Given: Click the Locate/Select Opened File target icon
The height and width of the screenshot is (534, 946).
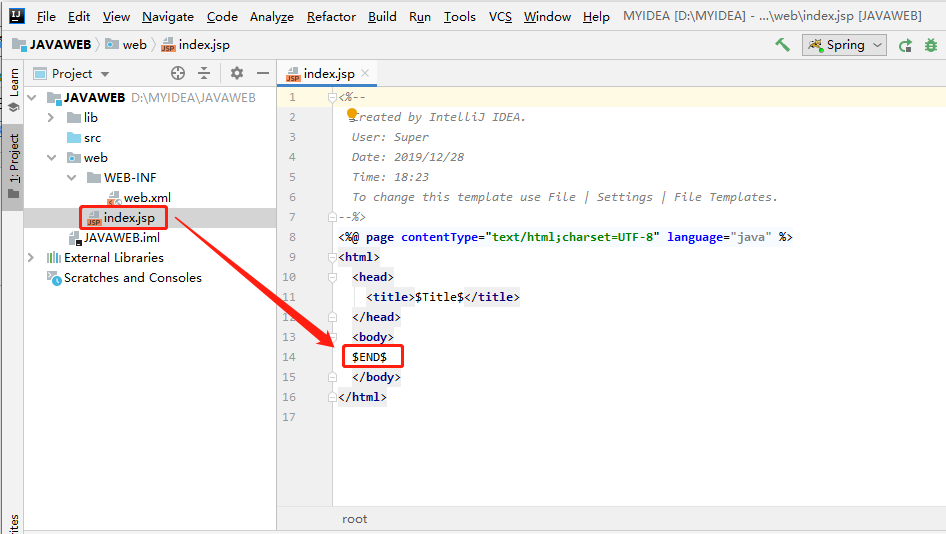Looking at the screenshot, I should [177, 74].
